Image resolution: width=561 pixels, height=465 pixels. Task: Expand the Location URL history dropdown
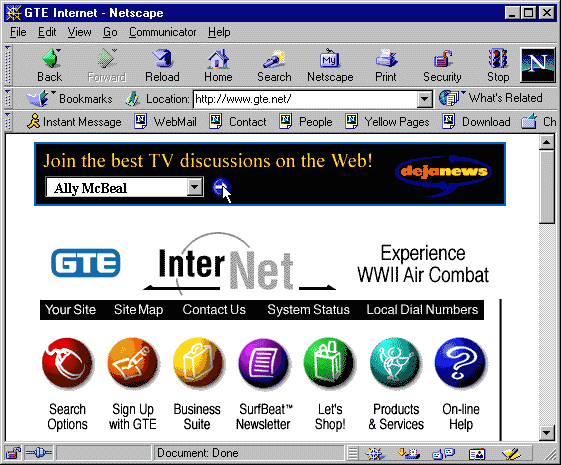(x=425, y=99)
